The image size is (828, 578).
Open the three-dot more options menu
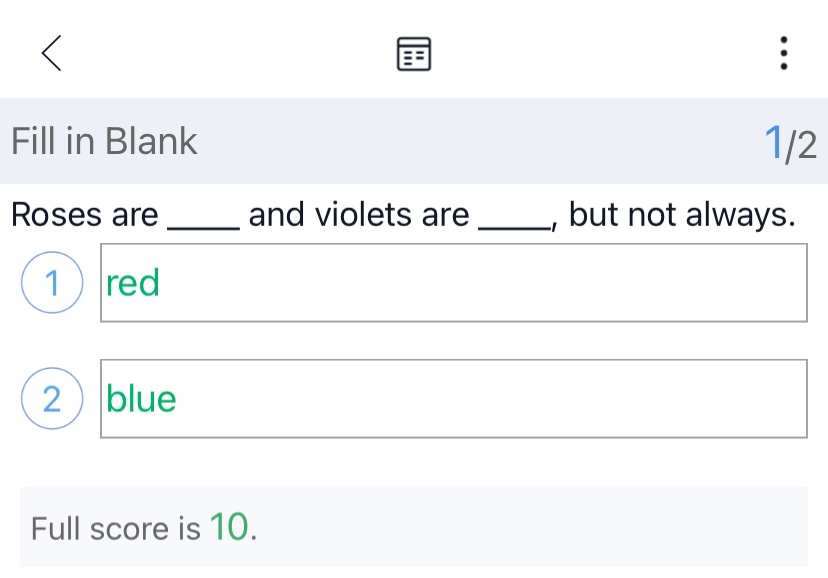[x=784, y=53]
